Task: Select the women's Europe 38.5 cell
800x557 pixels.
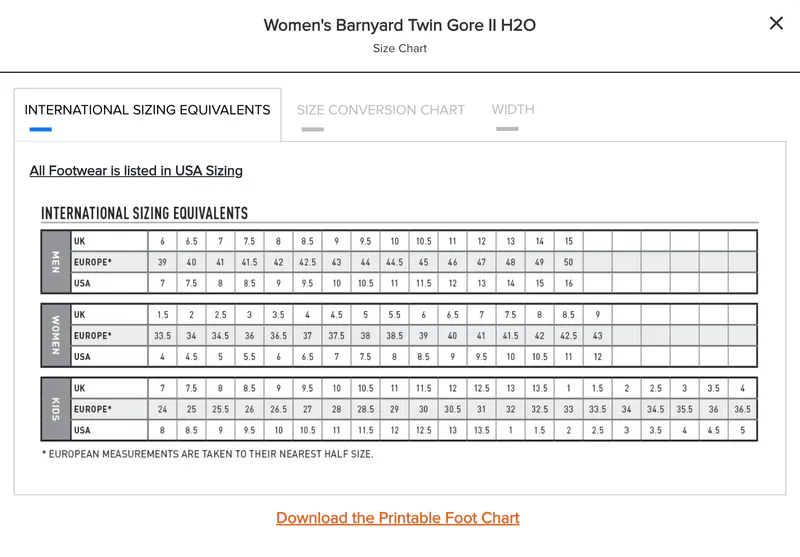Action: click(x=395, y=336)
